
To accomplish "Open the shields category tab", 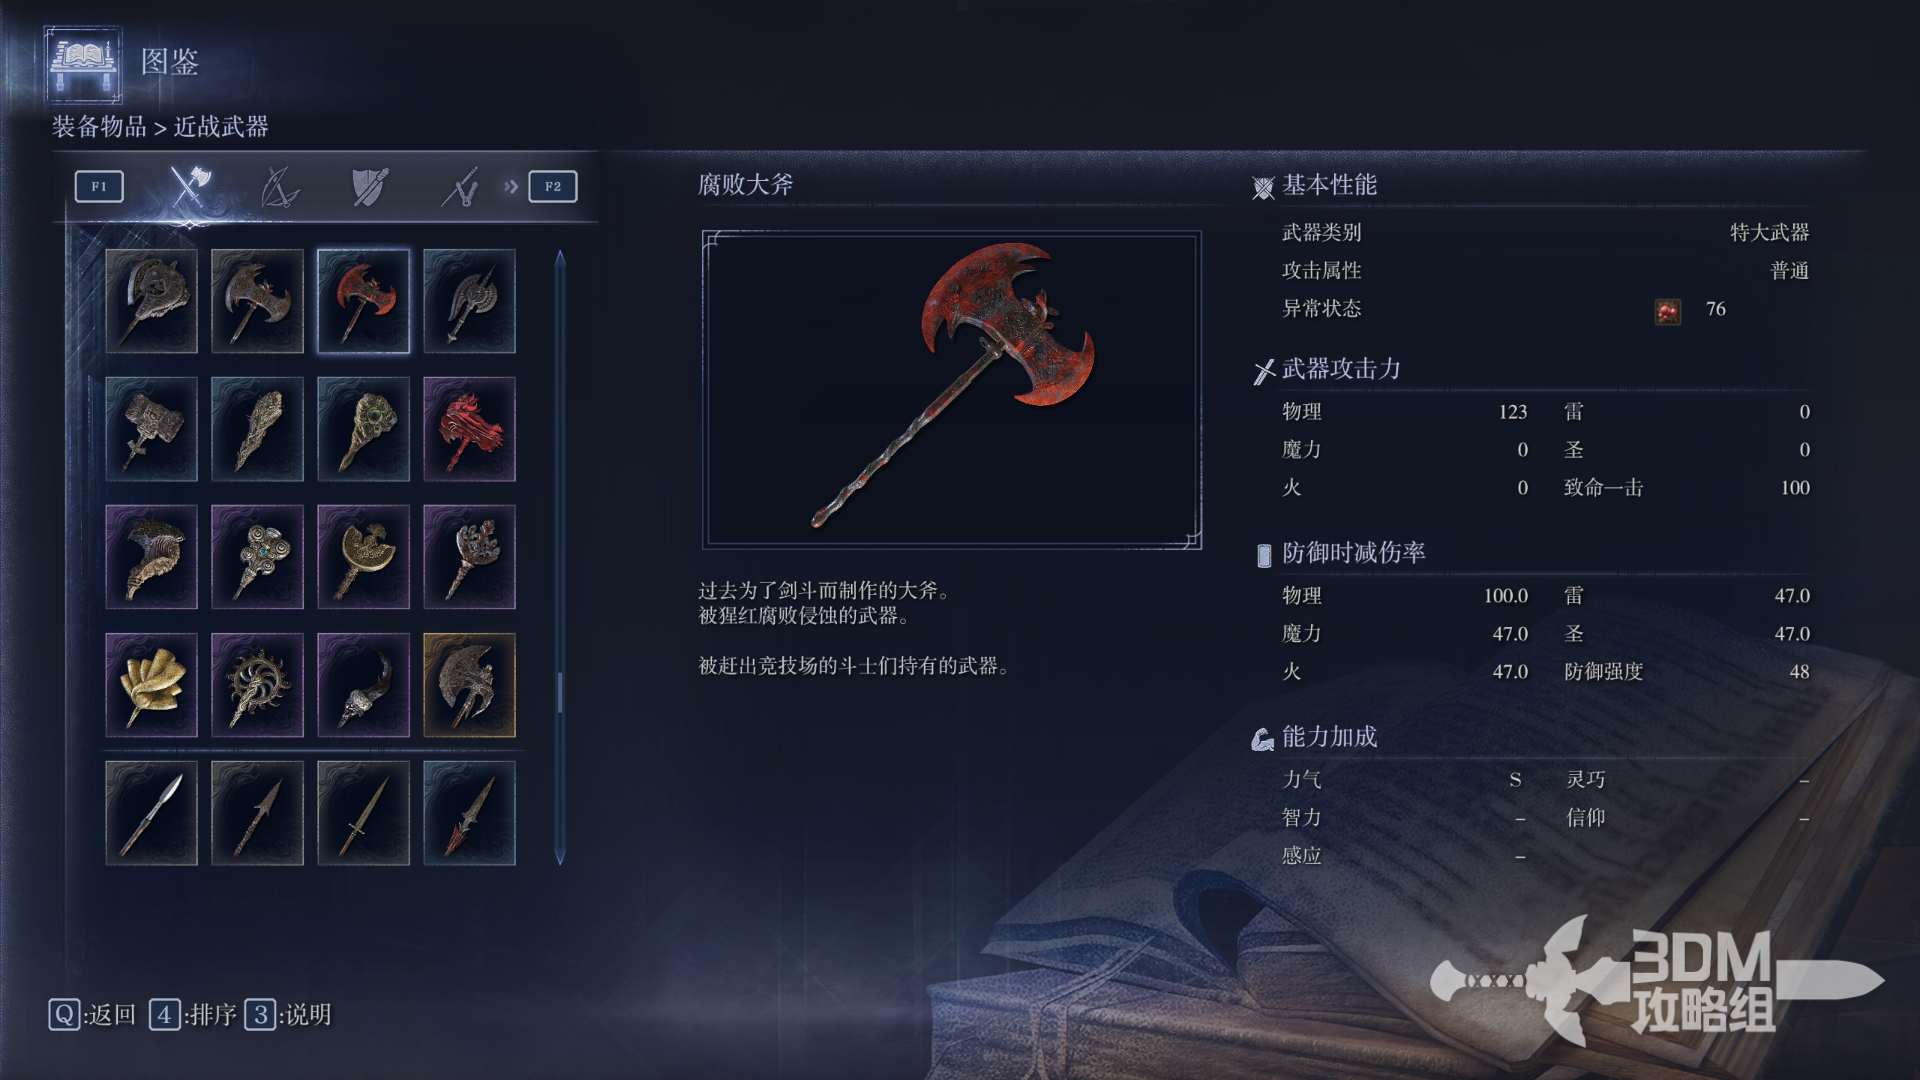I will tap(370, 187).
